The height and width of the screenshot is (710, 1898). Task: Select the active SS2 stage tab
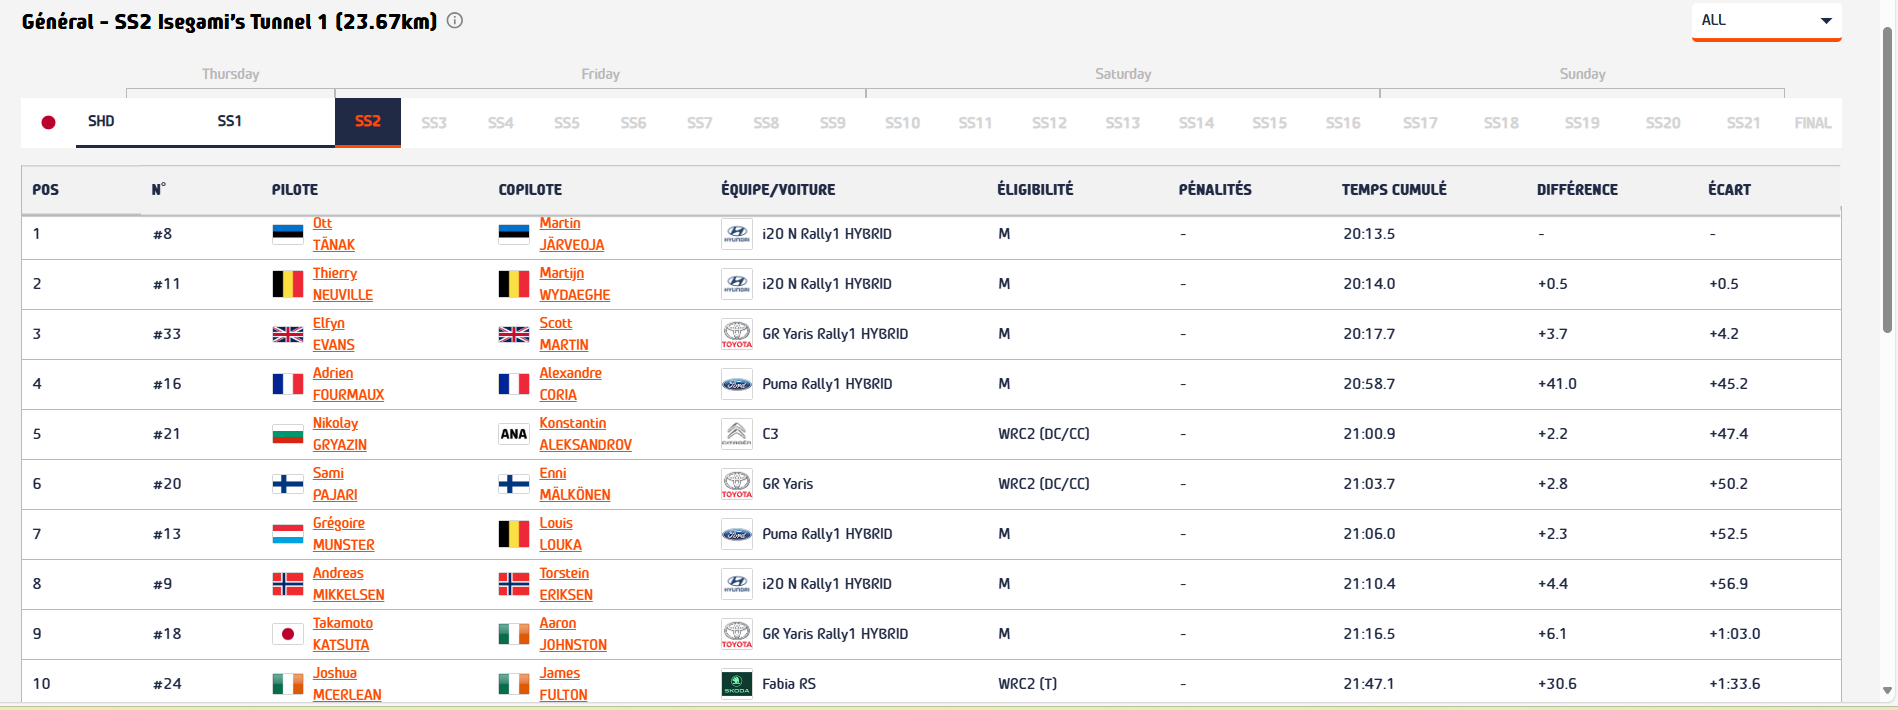coord(368,122)
